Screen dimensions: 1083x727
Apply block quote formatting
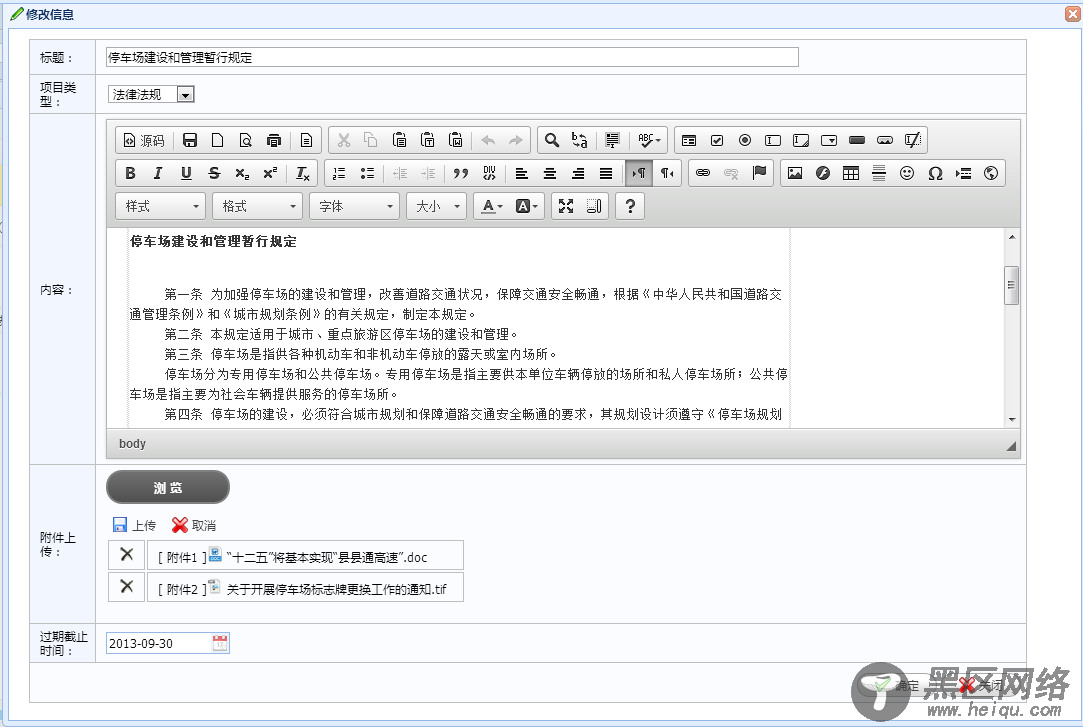tap(461, 173)
